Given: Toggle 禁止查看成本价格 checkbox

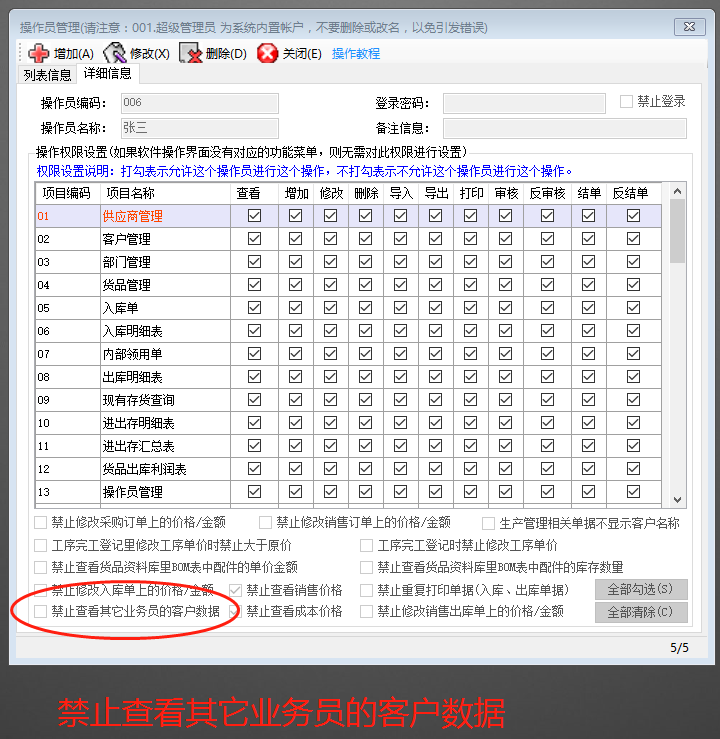Looking at the screenshot, I should 236,611.
